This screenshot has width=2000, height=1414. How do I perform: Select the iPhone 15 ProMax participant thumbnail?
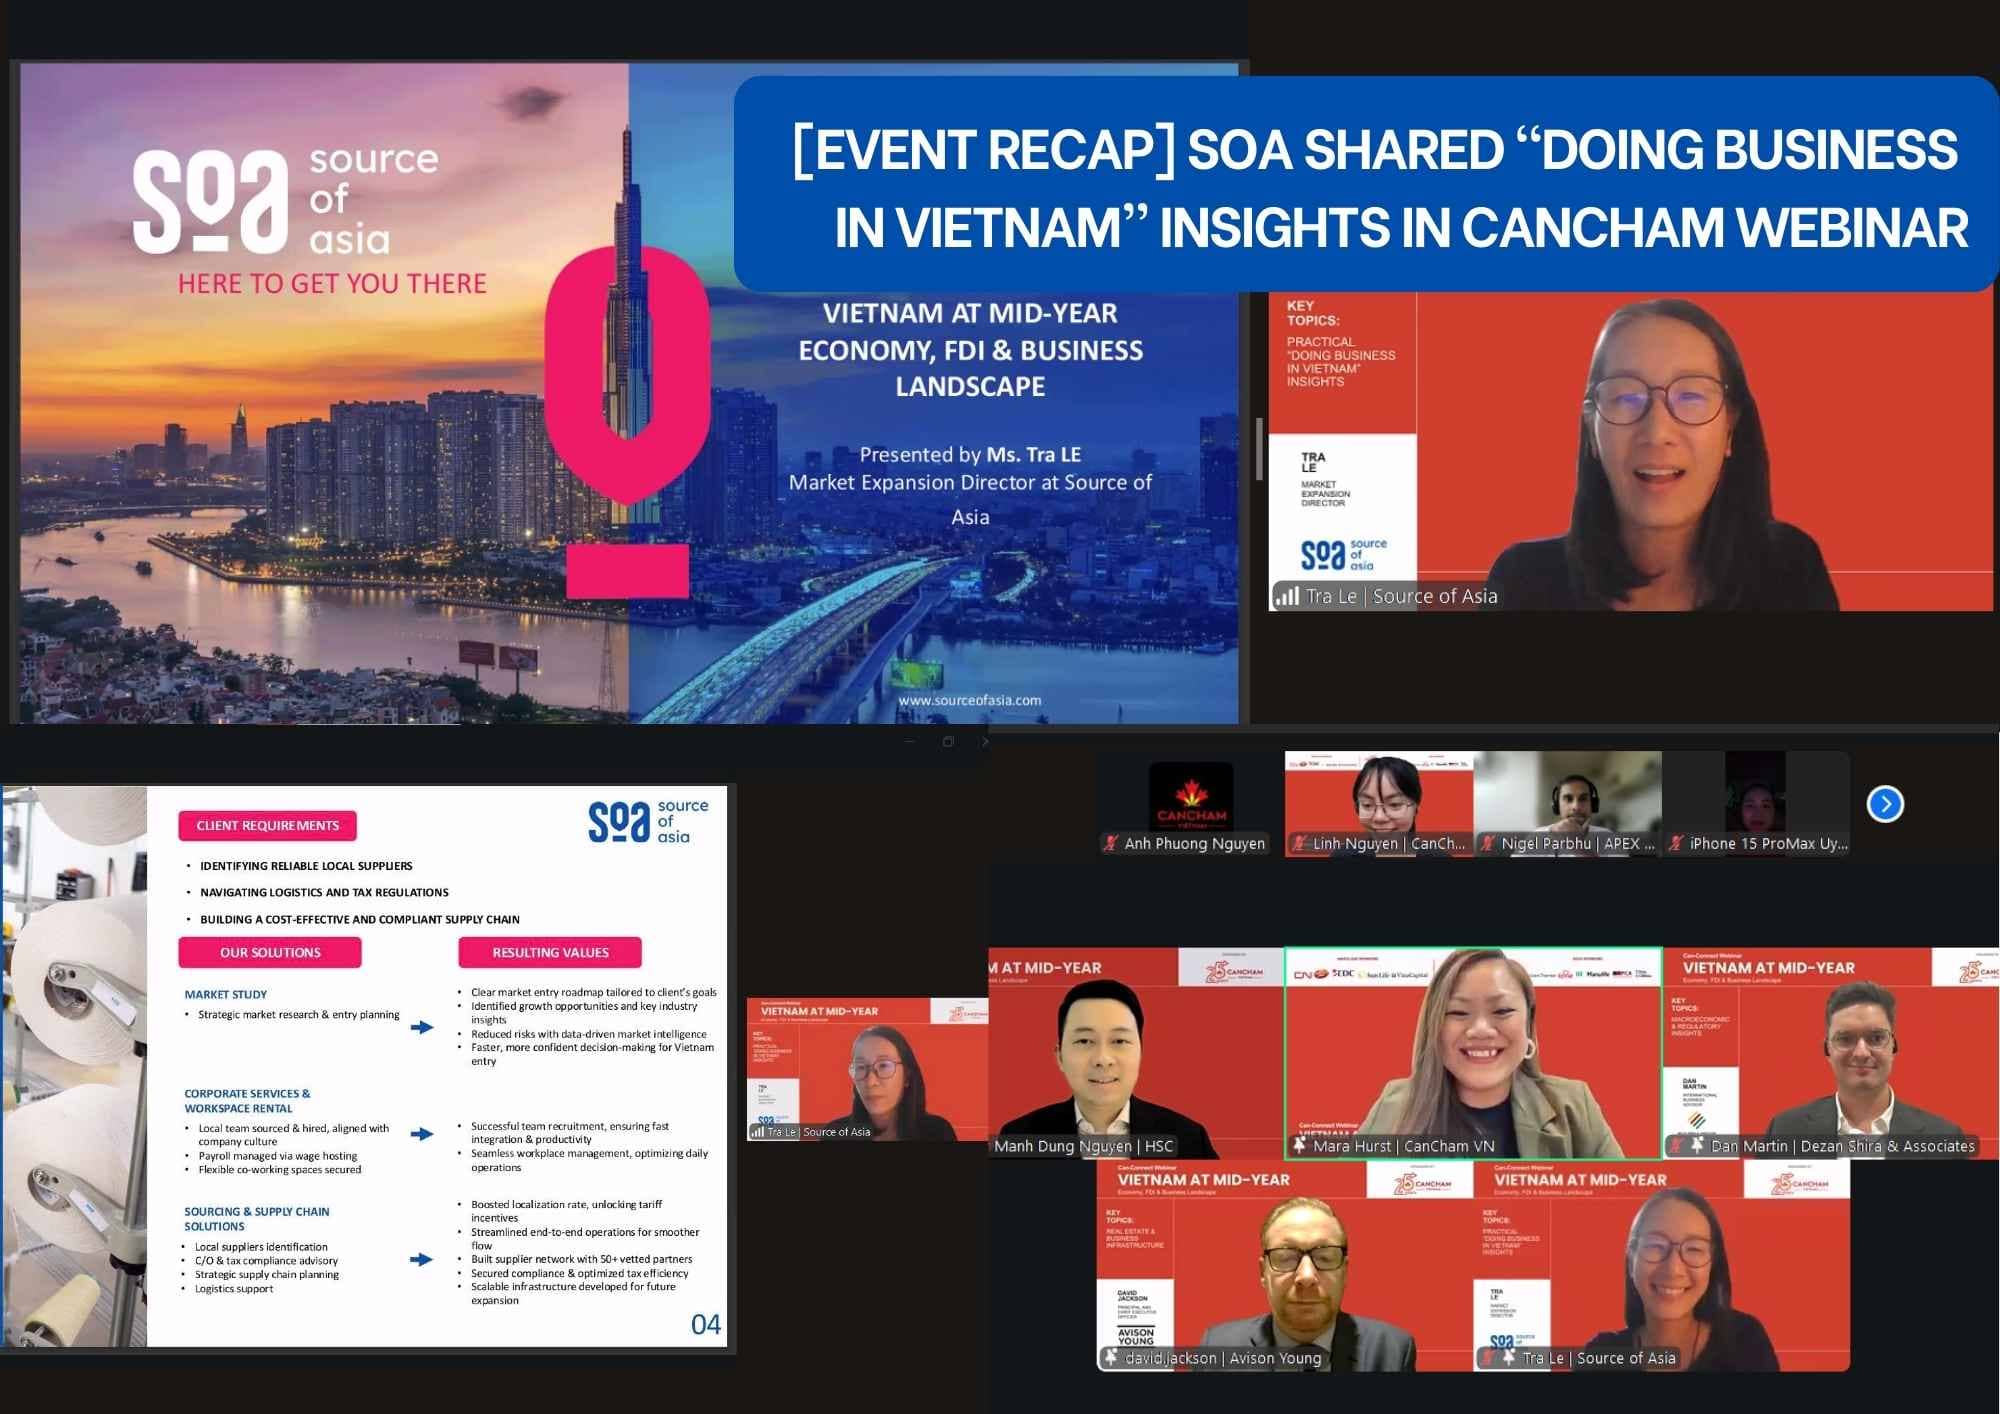pyautogui.click(x=1756, y=803)
